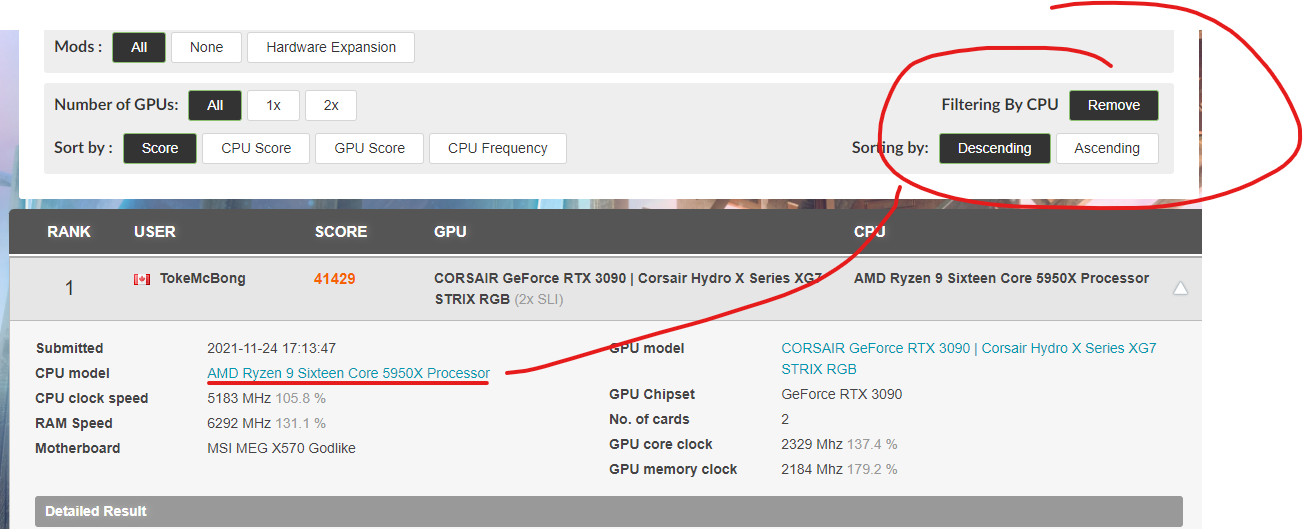
Task: Sort results by CPU Score
Action: (256, 148)
